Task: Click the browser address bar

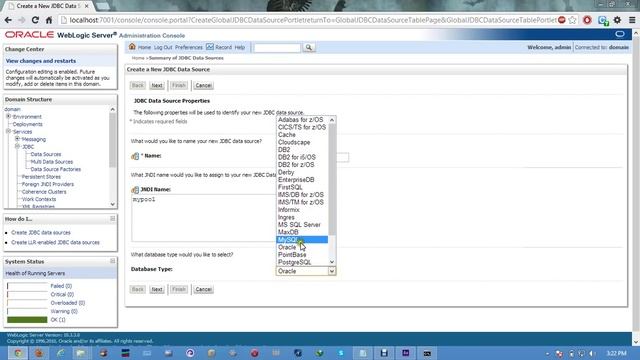Action: (x=312, y=20)
